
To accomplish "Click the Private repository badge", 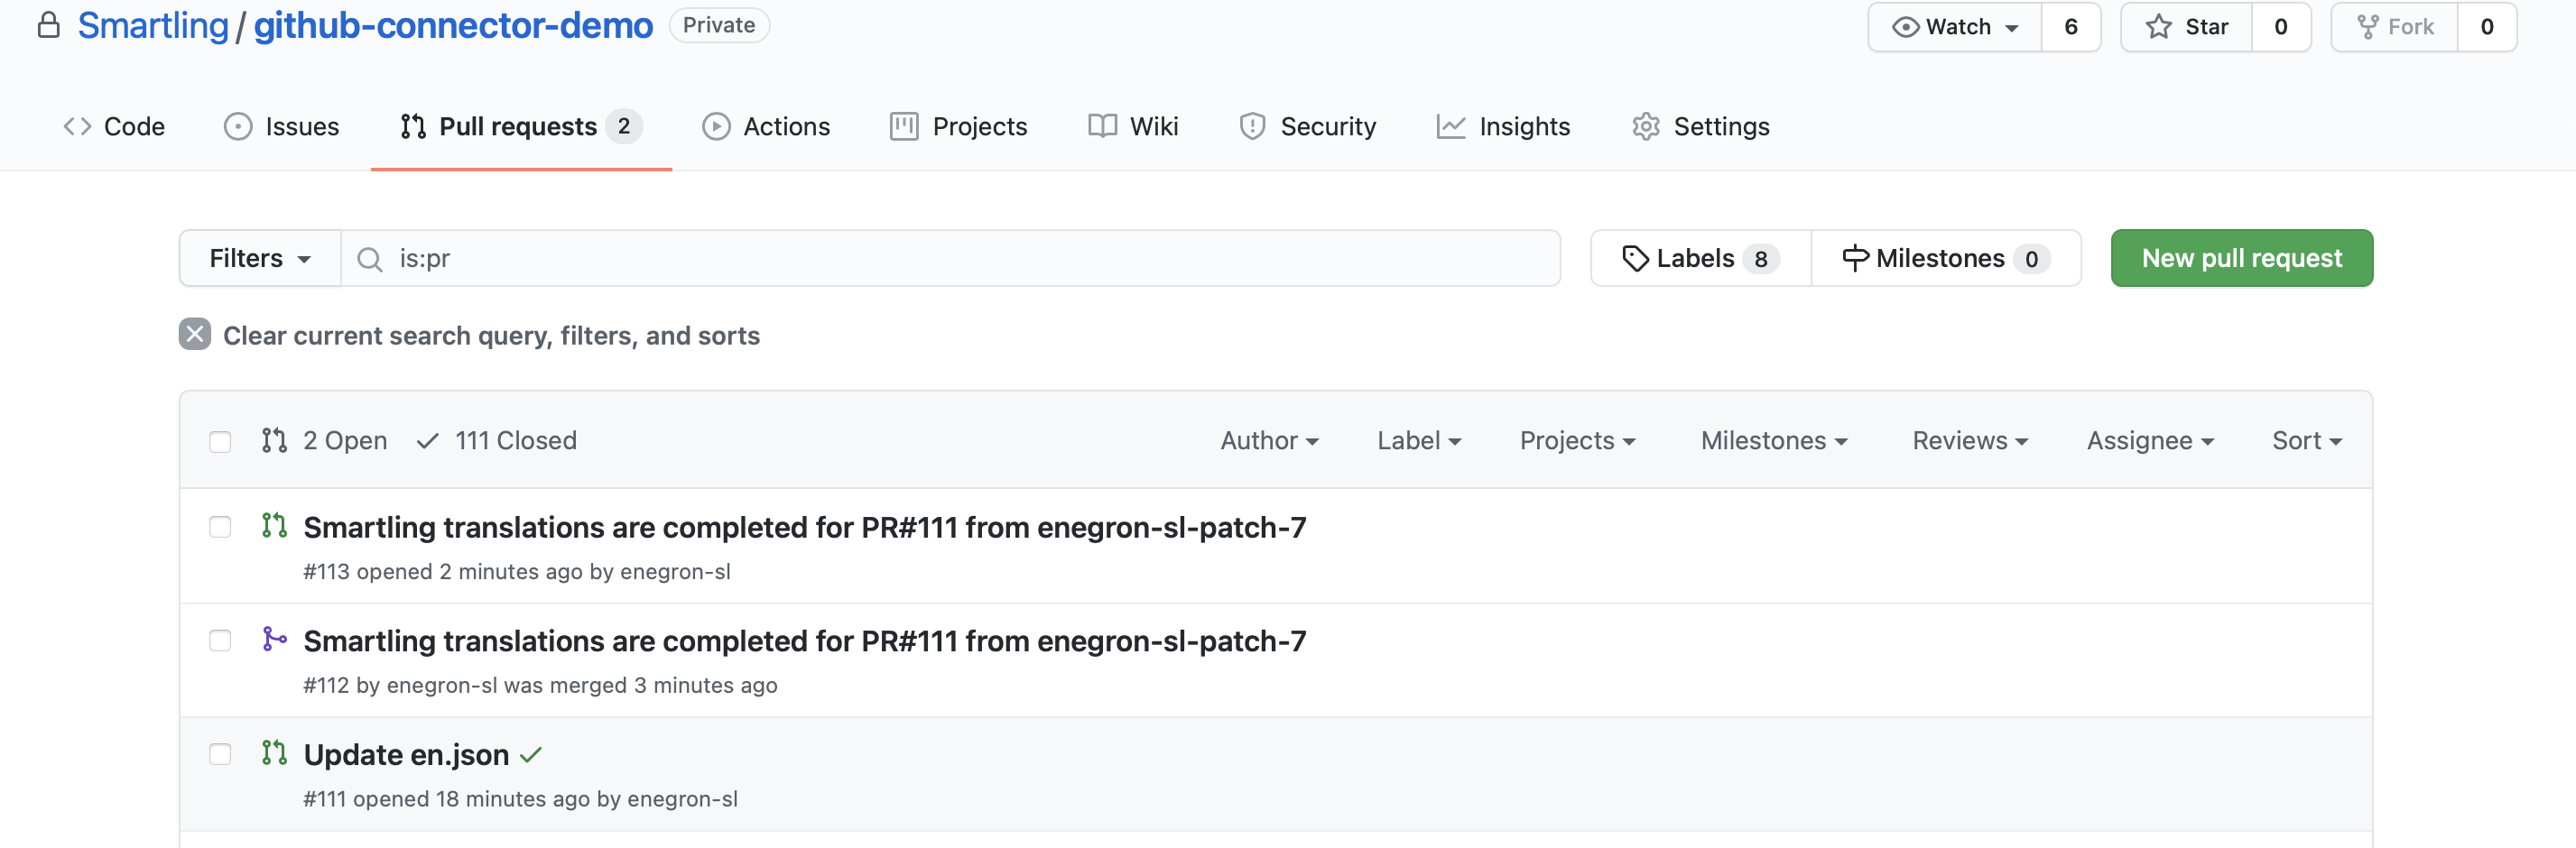I will tap(719, 25).
